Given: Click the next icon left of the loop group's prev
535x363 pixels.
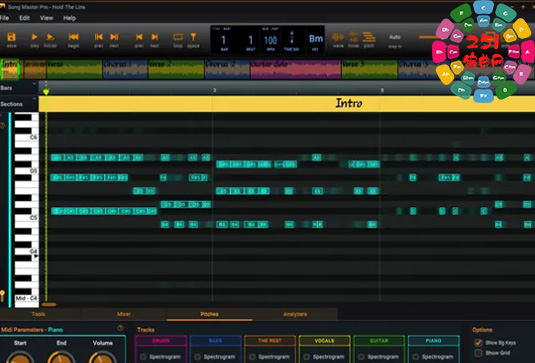Looking at the screenshot, I should [x=114, y=37].
